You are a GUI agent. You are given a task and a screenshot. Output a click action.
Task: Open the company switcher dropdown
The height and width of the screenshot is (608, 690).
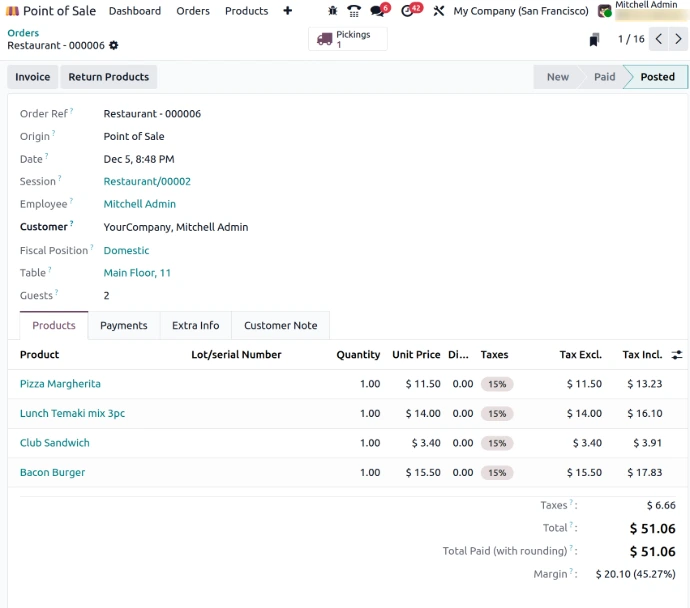click(520, 11)
